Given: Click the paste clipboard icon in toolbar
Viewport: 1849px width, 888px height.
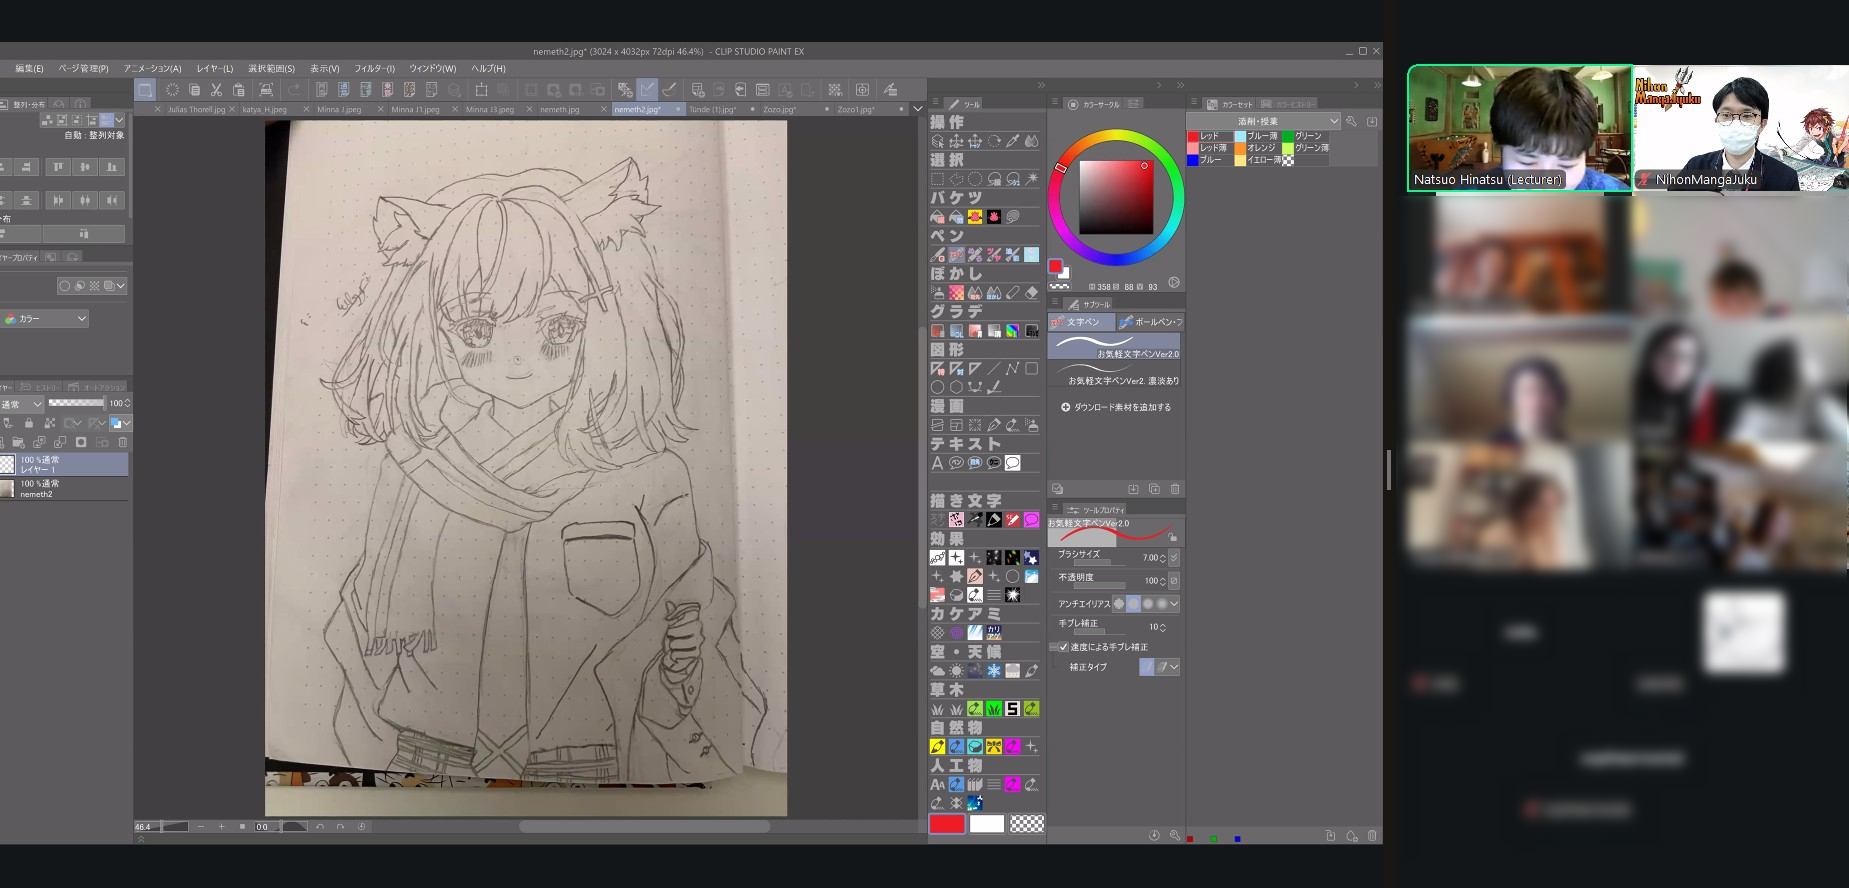Looking at the screenshot, I should 238,90.
